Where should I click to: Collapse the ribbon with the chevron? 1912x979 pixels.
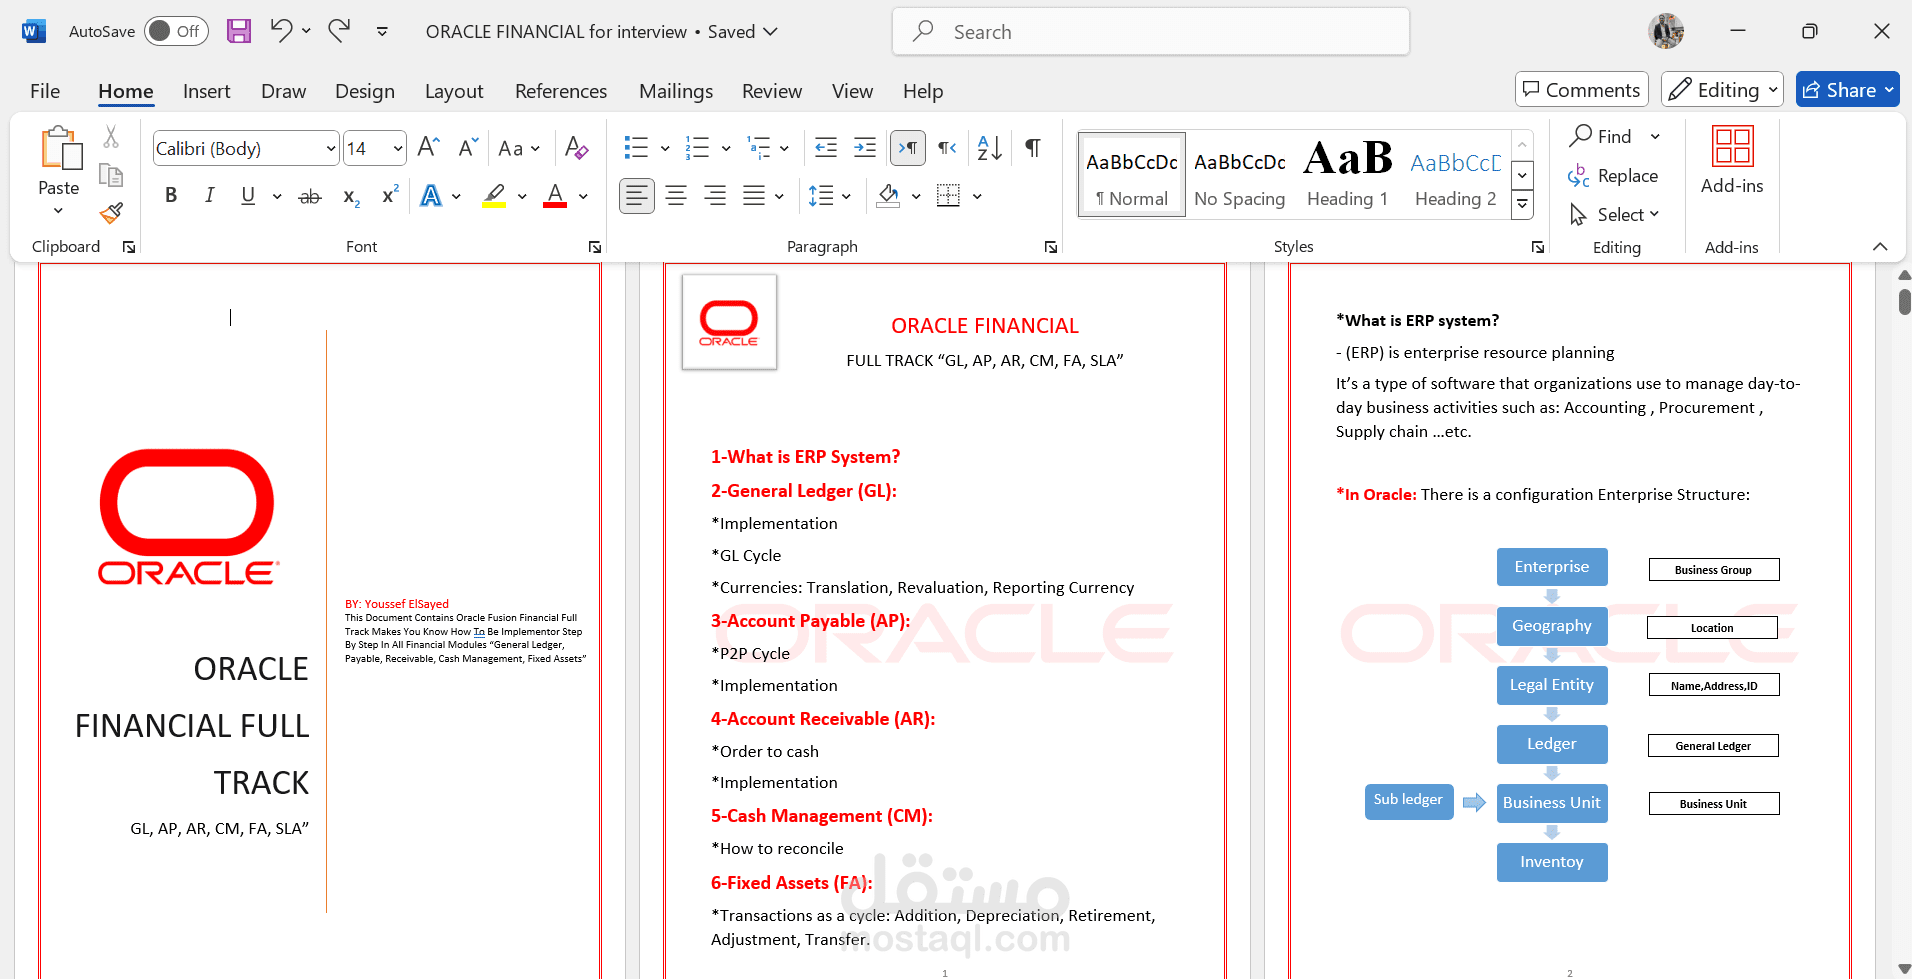click(1880, 247)
